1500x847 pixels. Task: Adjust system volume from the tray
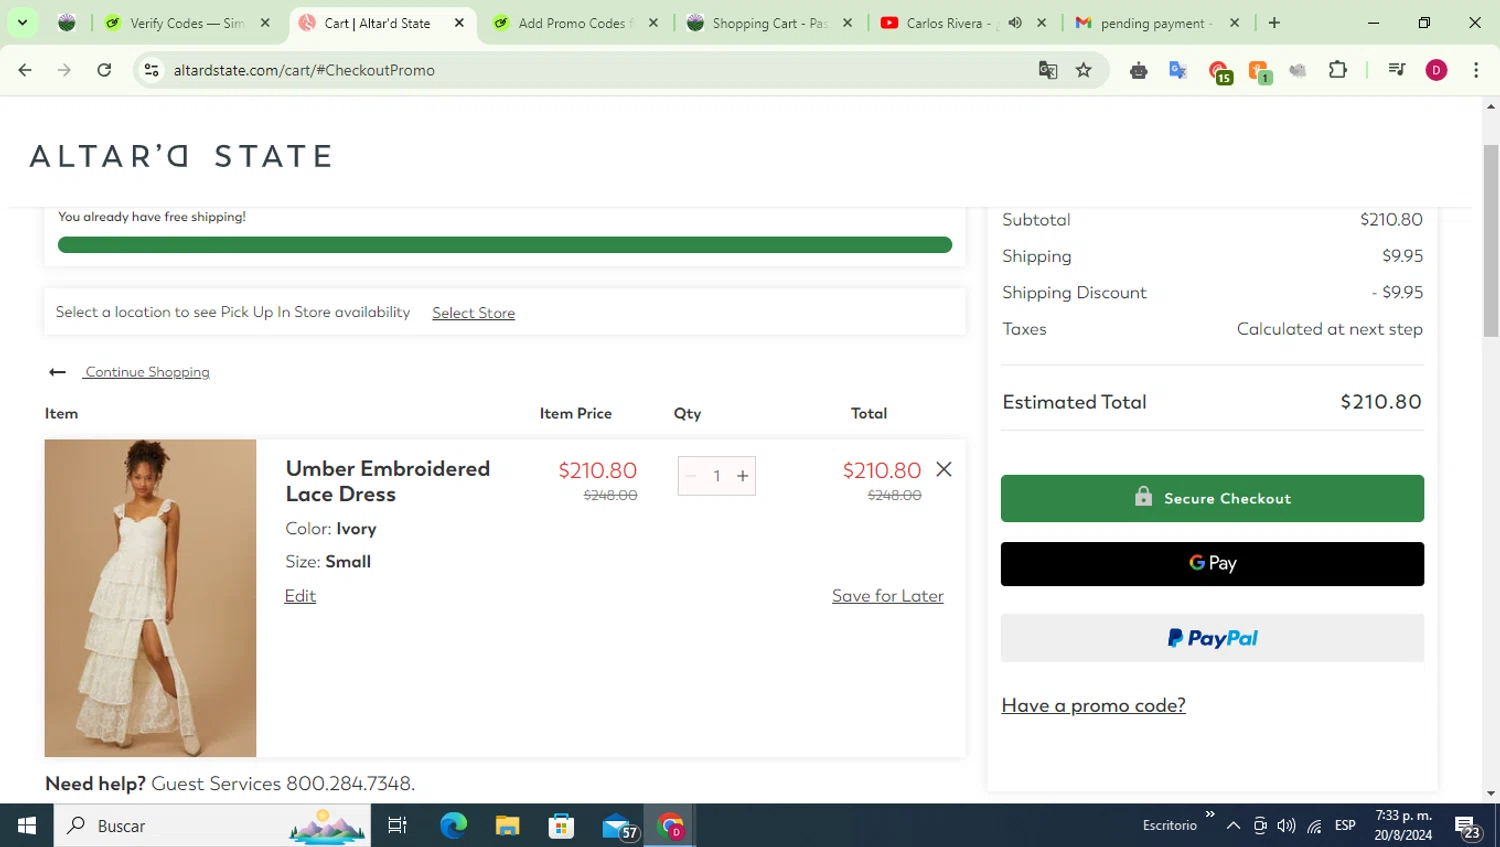[1286, 825]
